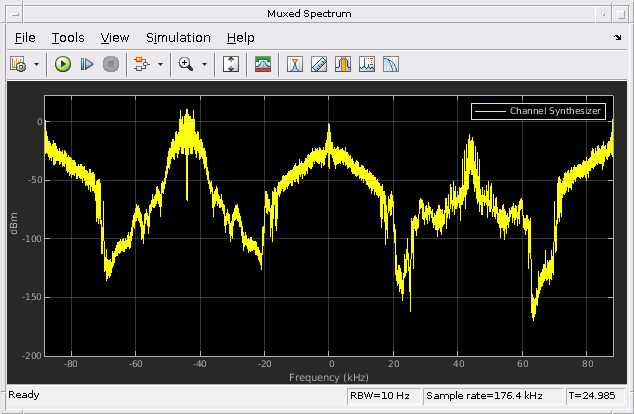The image size is (634, 414).
Task: Open the Spectrum Settings icon
Action: coord(262,64)
